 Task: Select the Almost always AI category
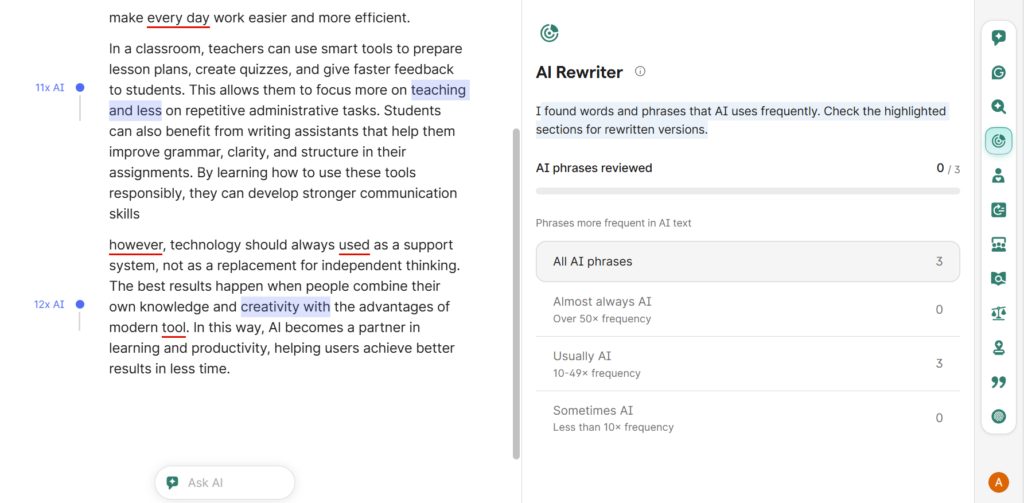pyautogui.click(x=747, y=309)
